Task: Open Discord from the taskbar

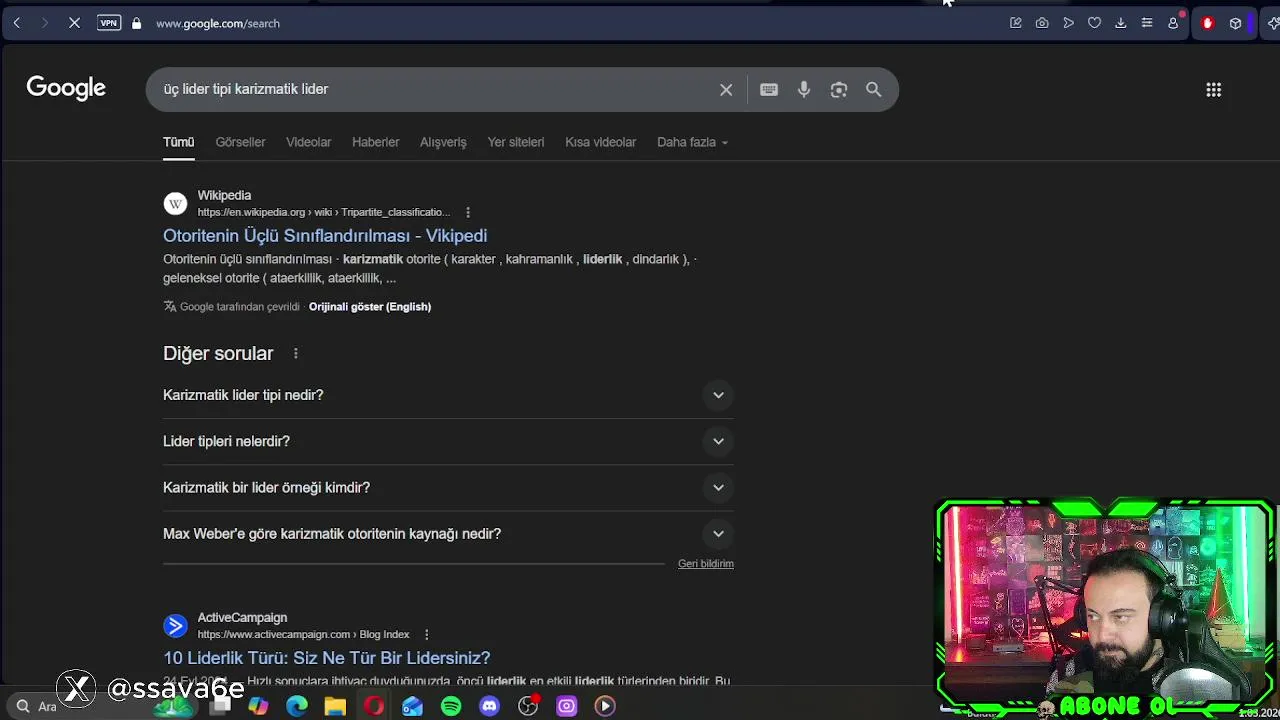Action: tap(489, 706)
